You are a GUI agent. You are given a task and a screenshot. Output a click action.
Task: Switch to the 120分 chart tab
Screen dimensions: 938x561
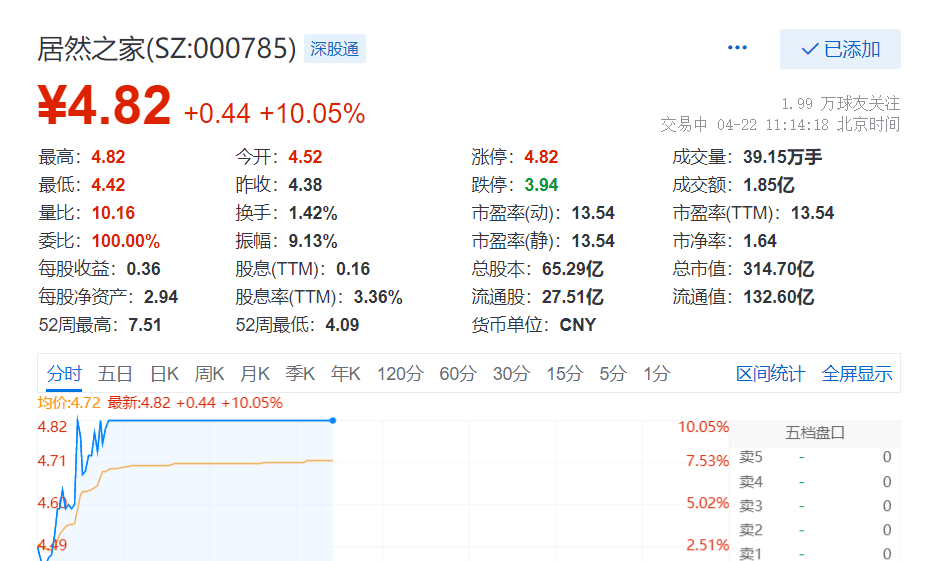(400, 374)
